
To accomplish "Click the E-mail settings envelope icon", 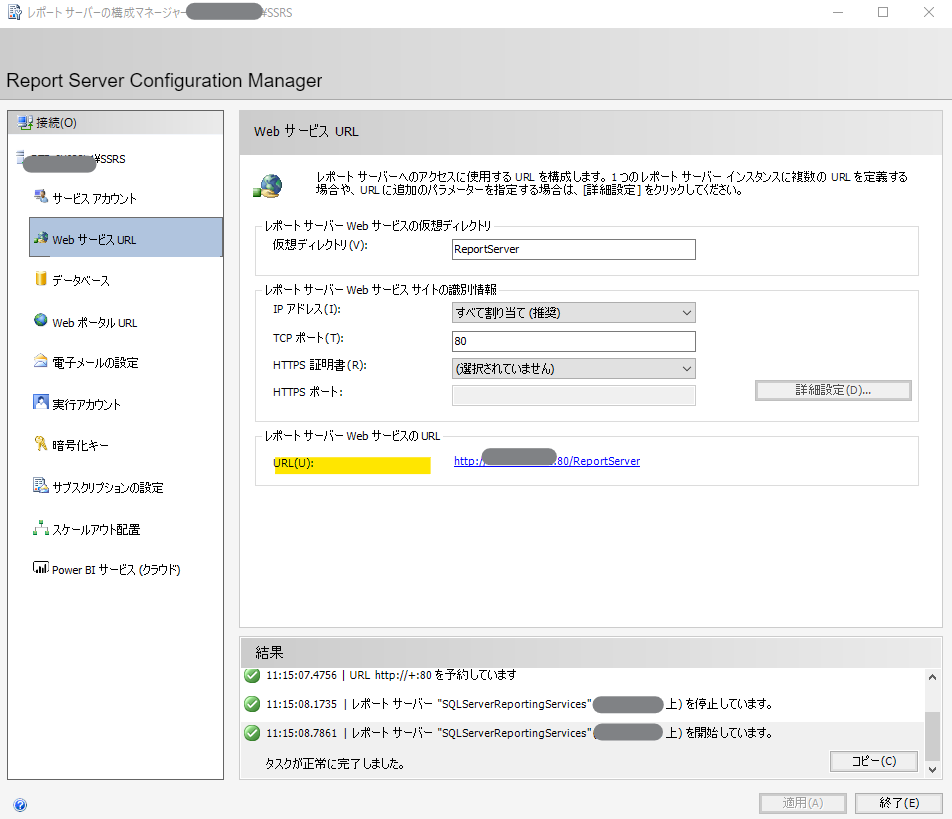I will click(41, 362).
